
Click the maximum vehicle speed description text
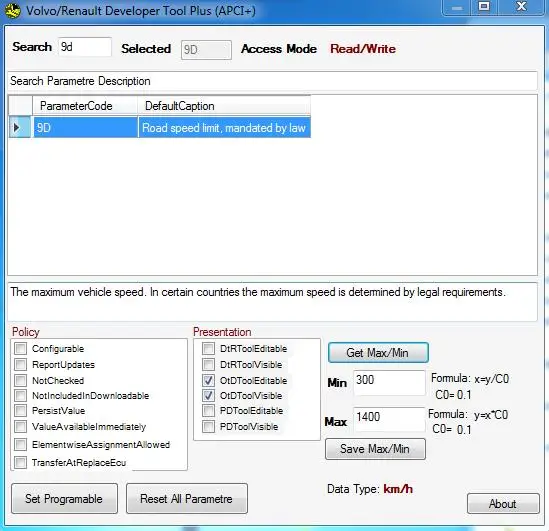(258, 292)
